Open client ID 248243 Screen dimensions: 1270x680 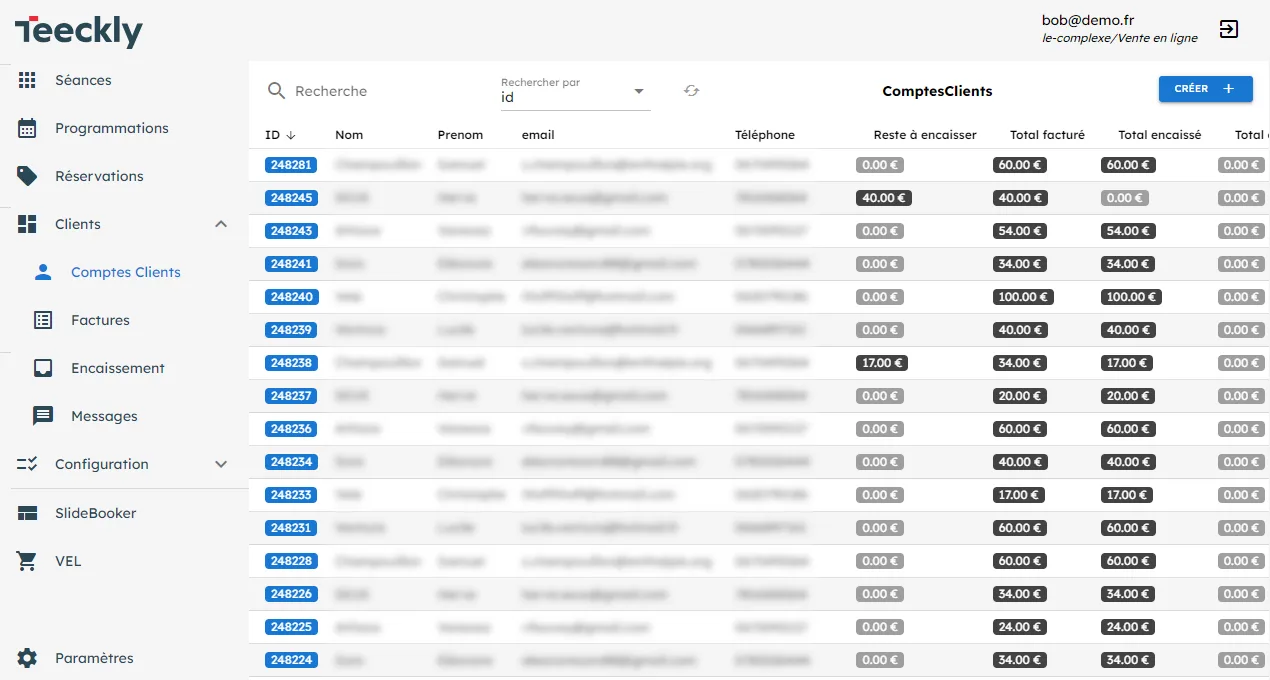pos(291,231)
